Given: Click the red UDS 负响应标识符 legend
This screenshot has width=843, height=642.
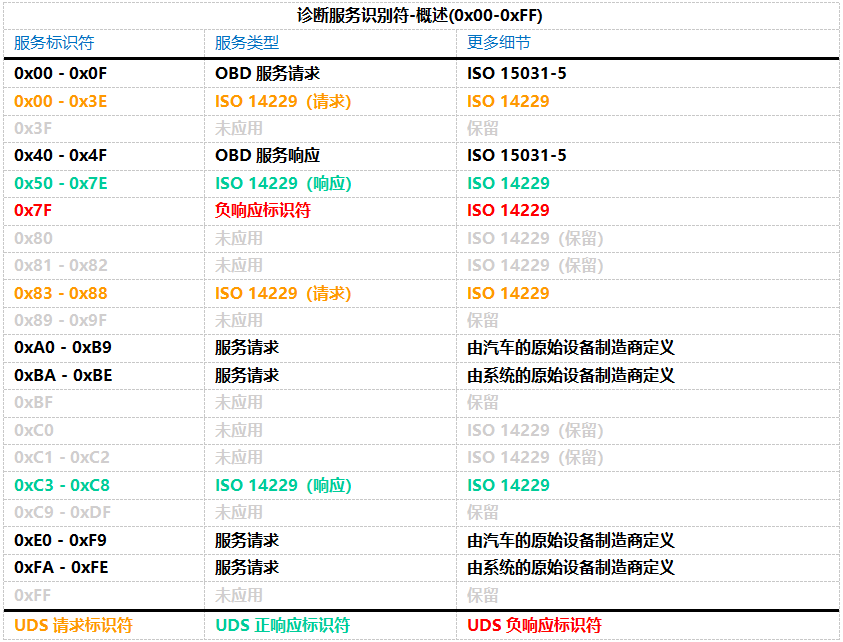Looking at the screenshot, I should point(534,626).
